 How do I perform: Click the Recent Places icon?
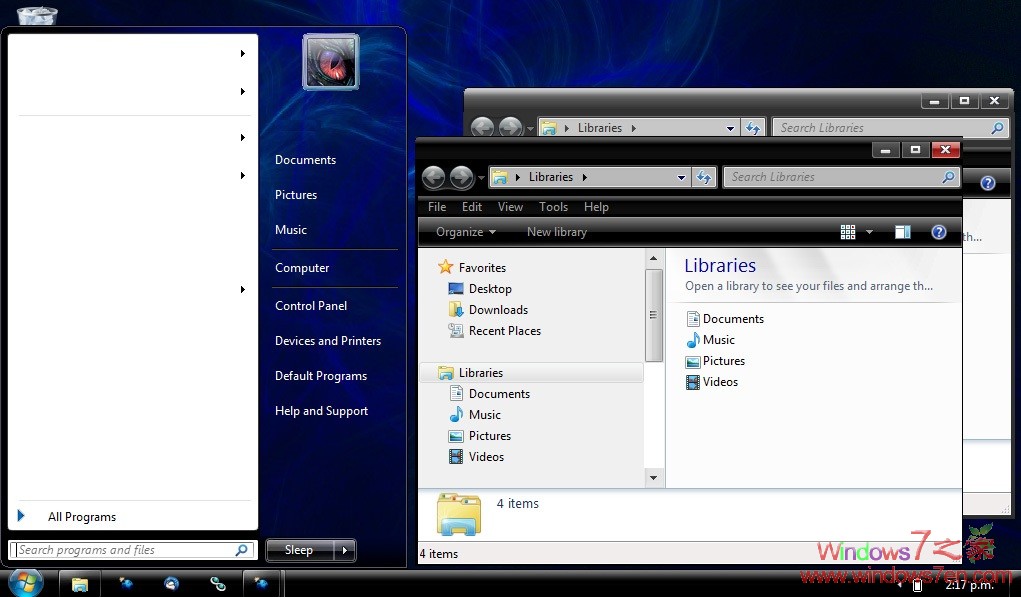click(x=459, y=330)
